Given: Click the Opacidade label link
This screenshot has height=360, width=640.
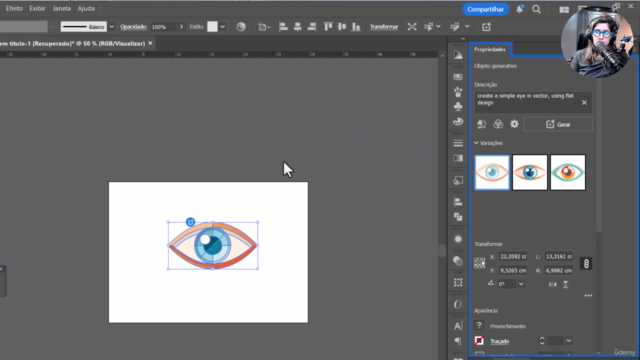Looking at the screenshot, I should pyautogui.click(x=133, y=27).
